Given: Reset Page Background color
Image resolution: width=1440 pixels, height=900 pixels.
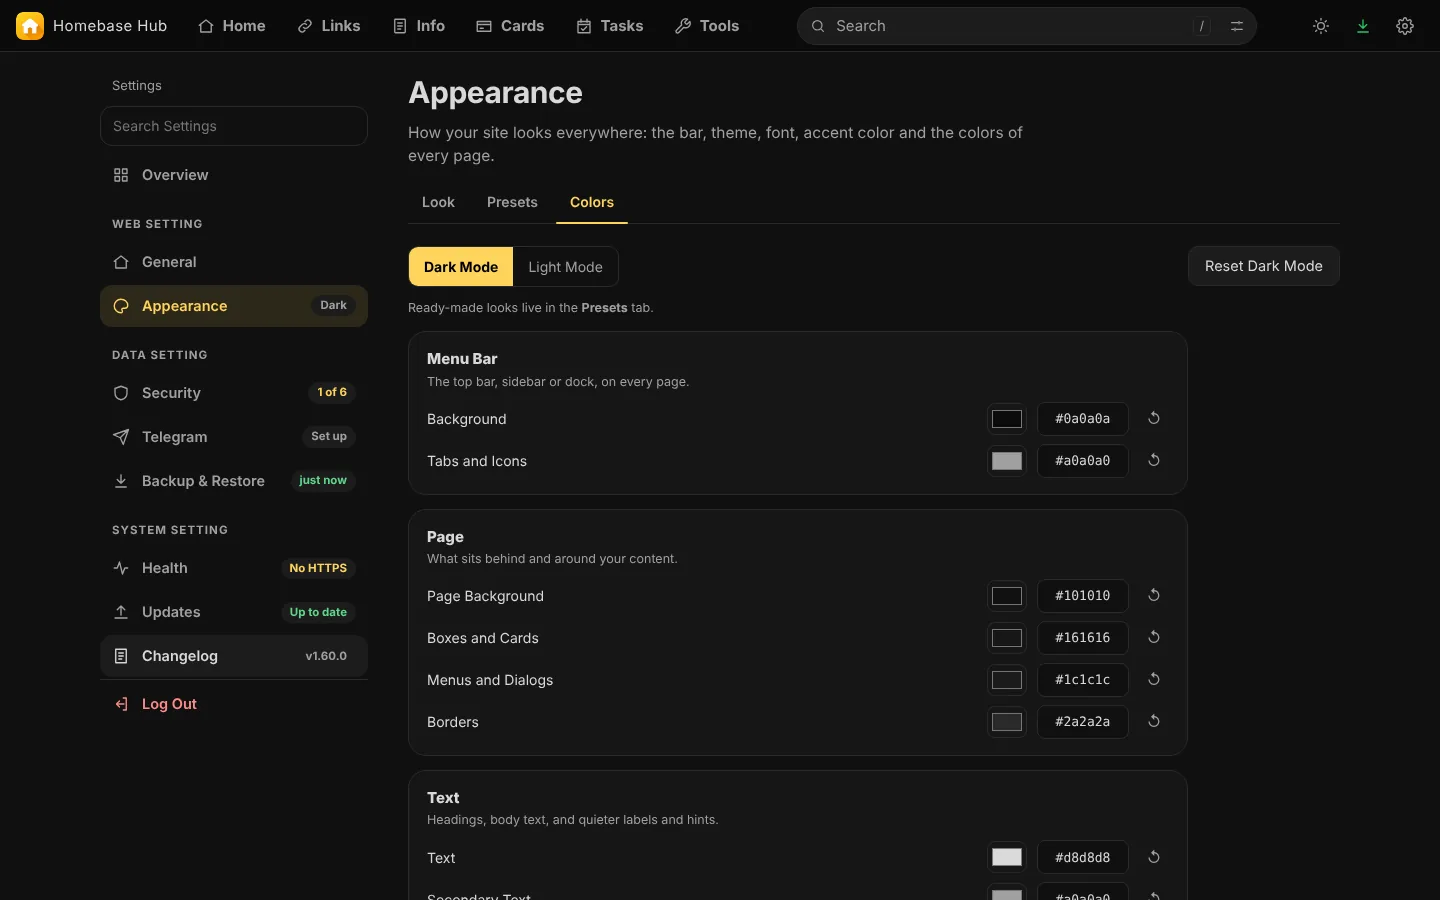Looking at the screenshot, I should pos(1154,595).
